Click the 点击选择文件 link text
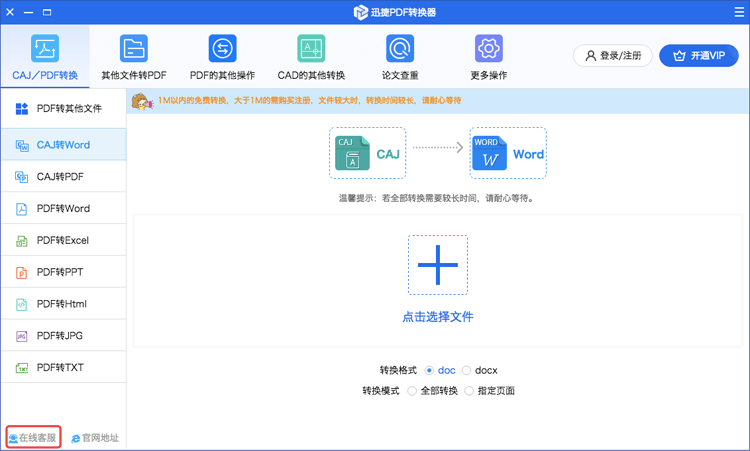 pyautogui.click(x=438, y=317)
